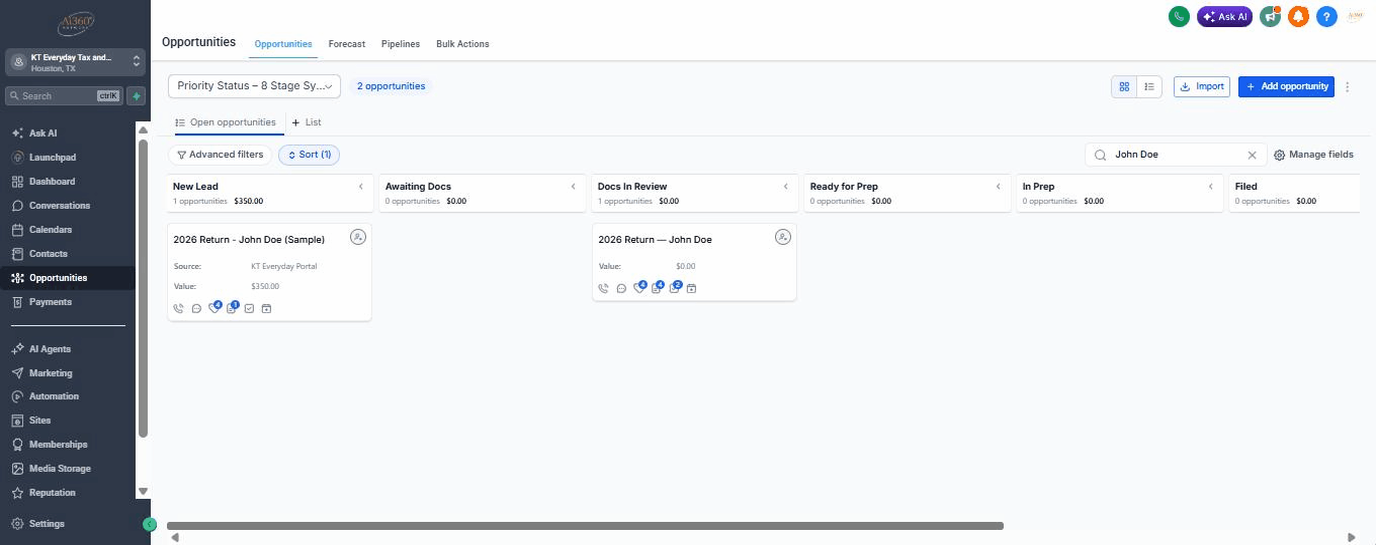The width and height of the screenshot is (1376, 545).
Task: Open tasks icon badge 2 on Docs In Review card
Action: [674, 287]
